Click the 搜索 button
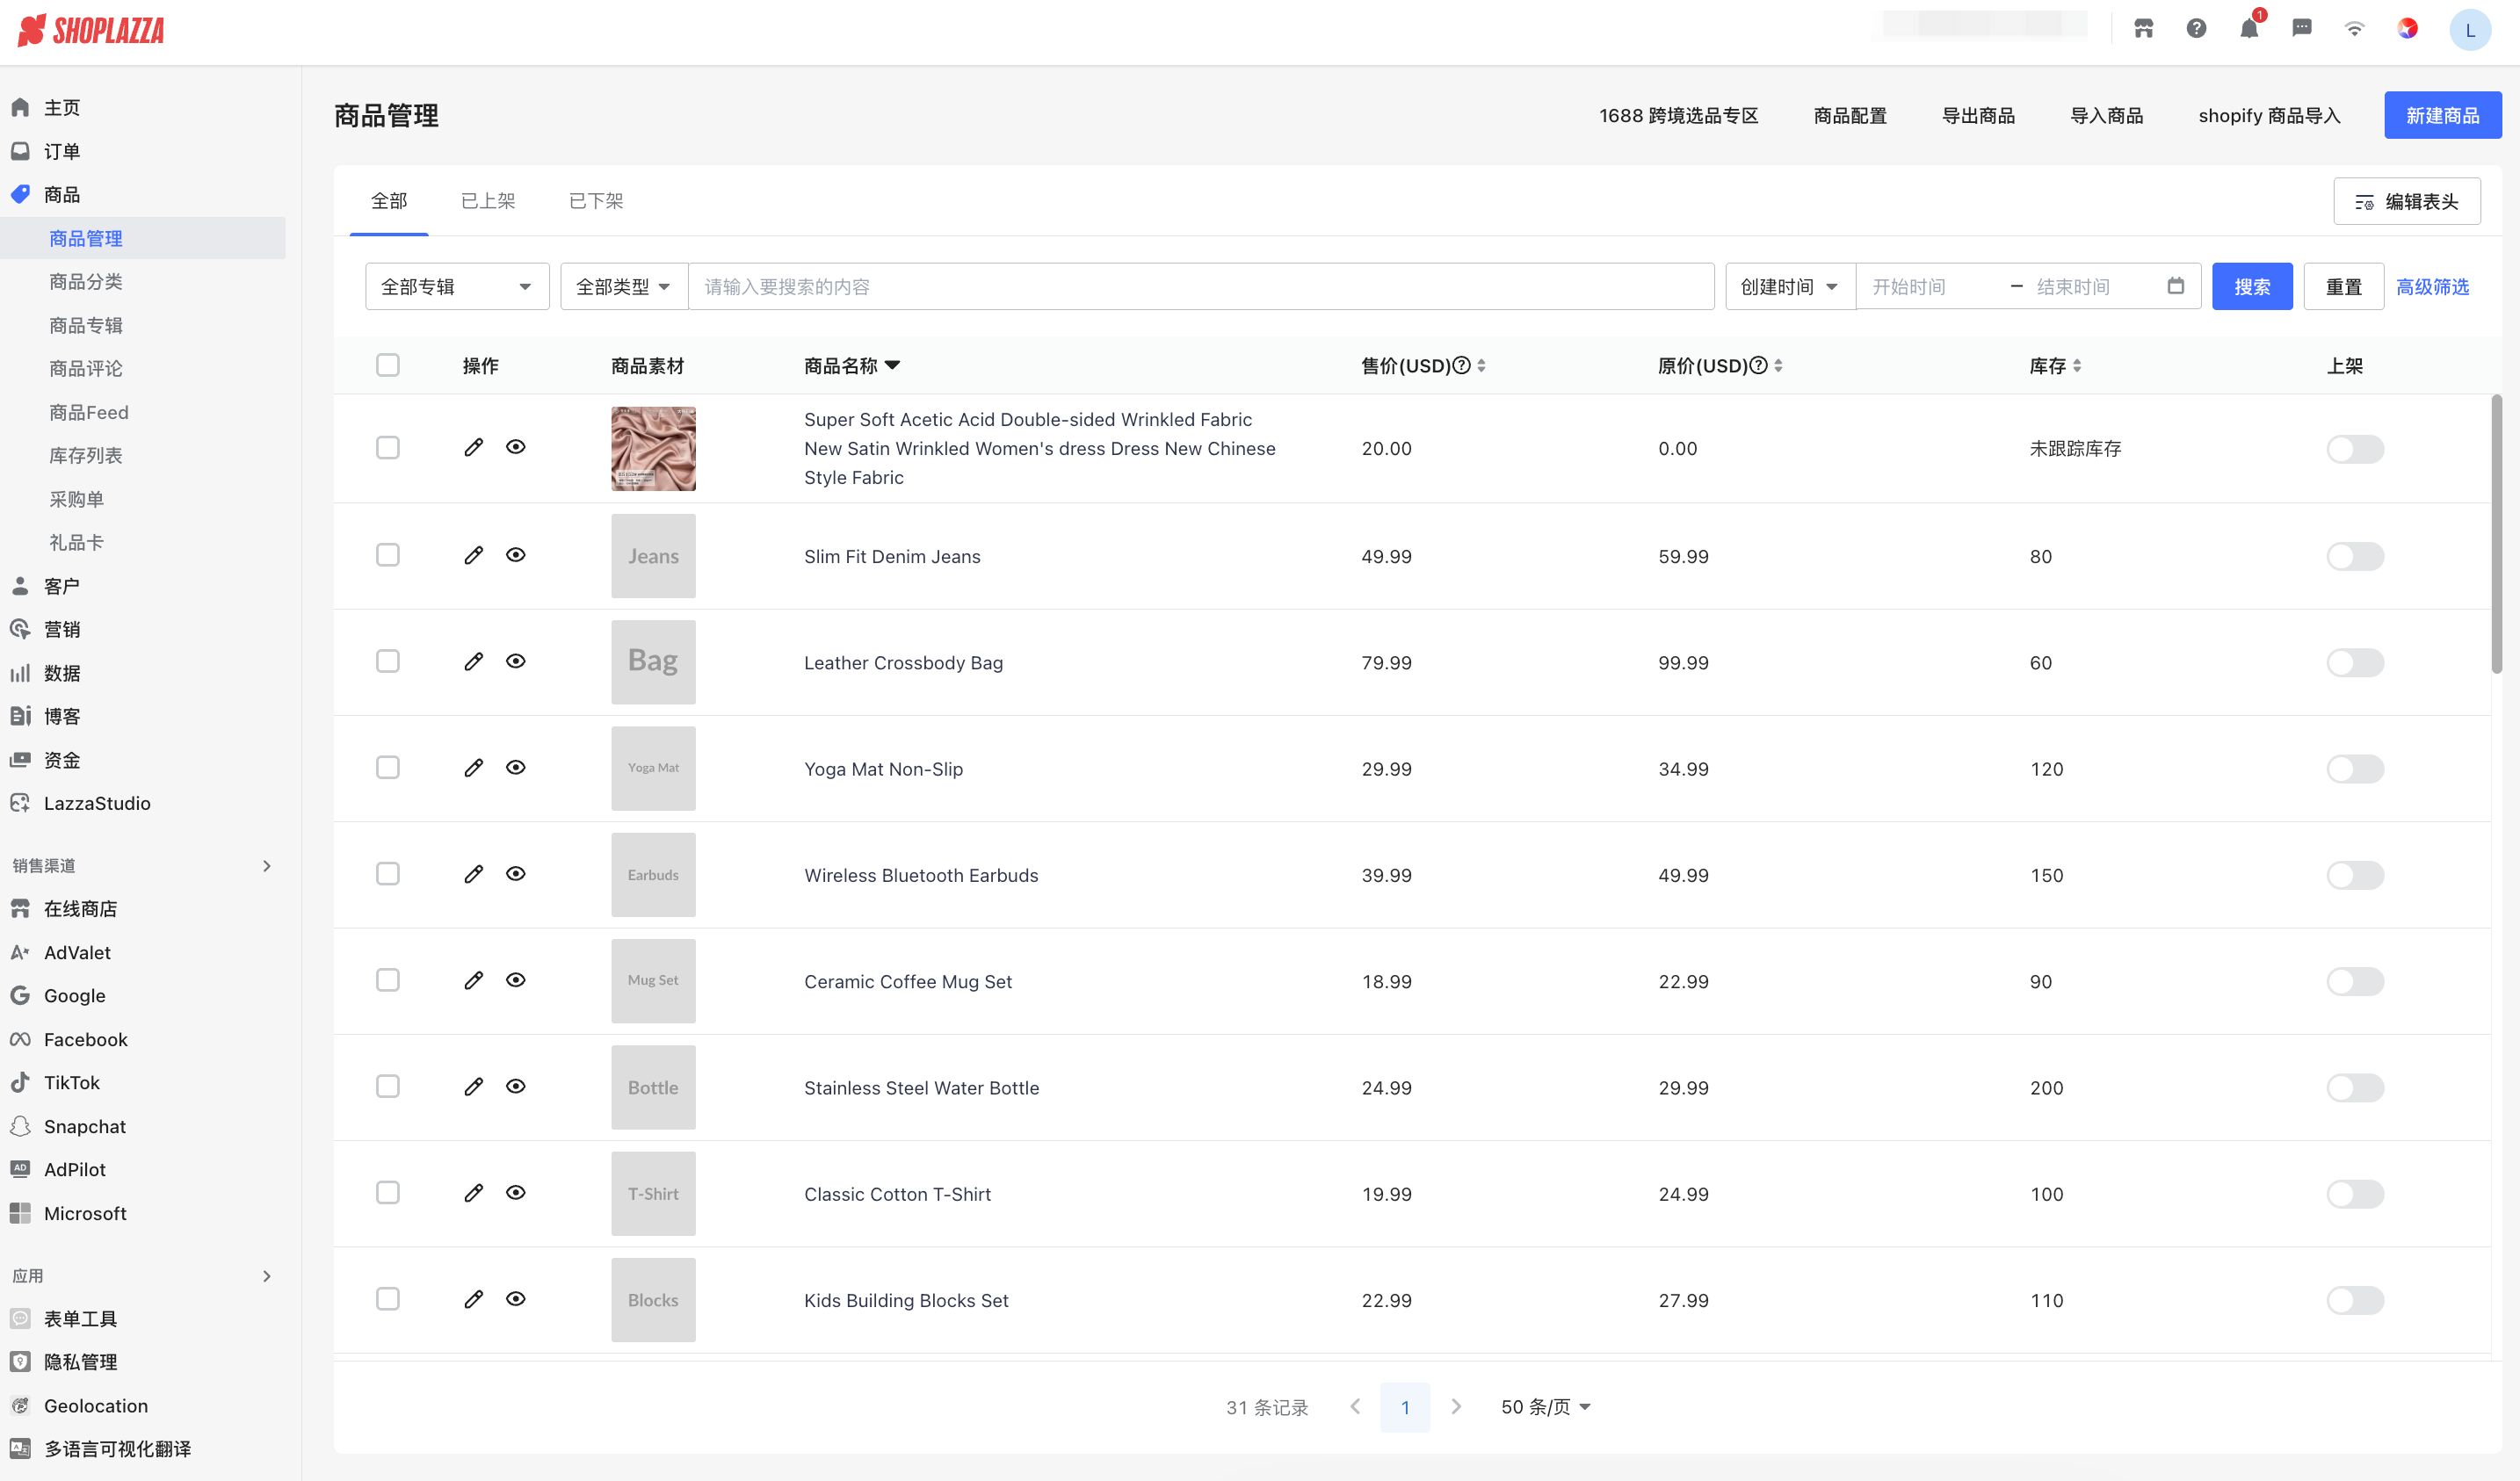Image resolution: width=2520 pixels, height=1481 pixels. [2252, 287]
